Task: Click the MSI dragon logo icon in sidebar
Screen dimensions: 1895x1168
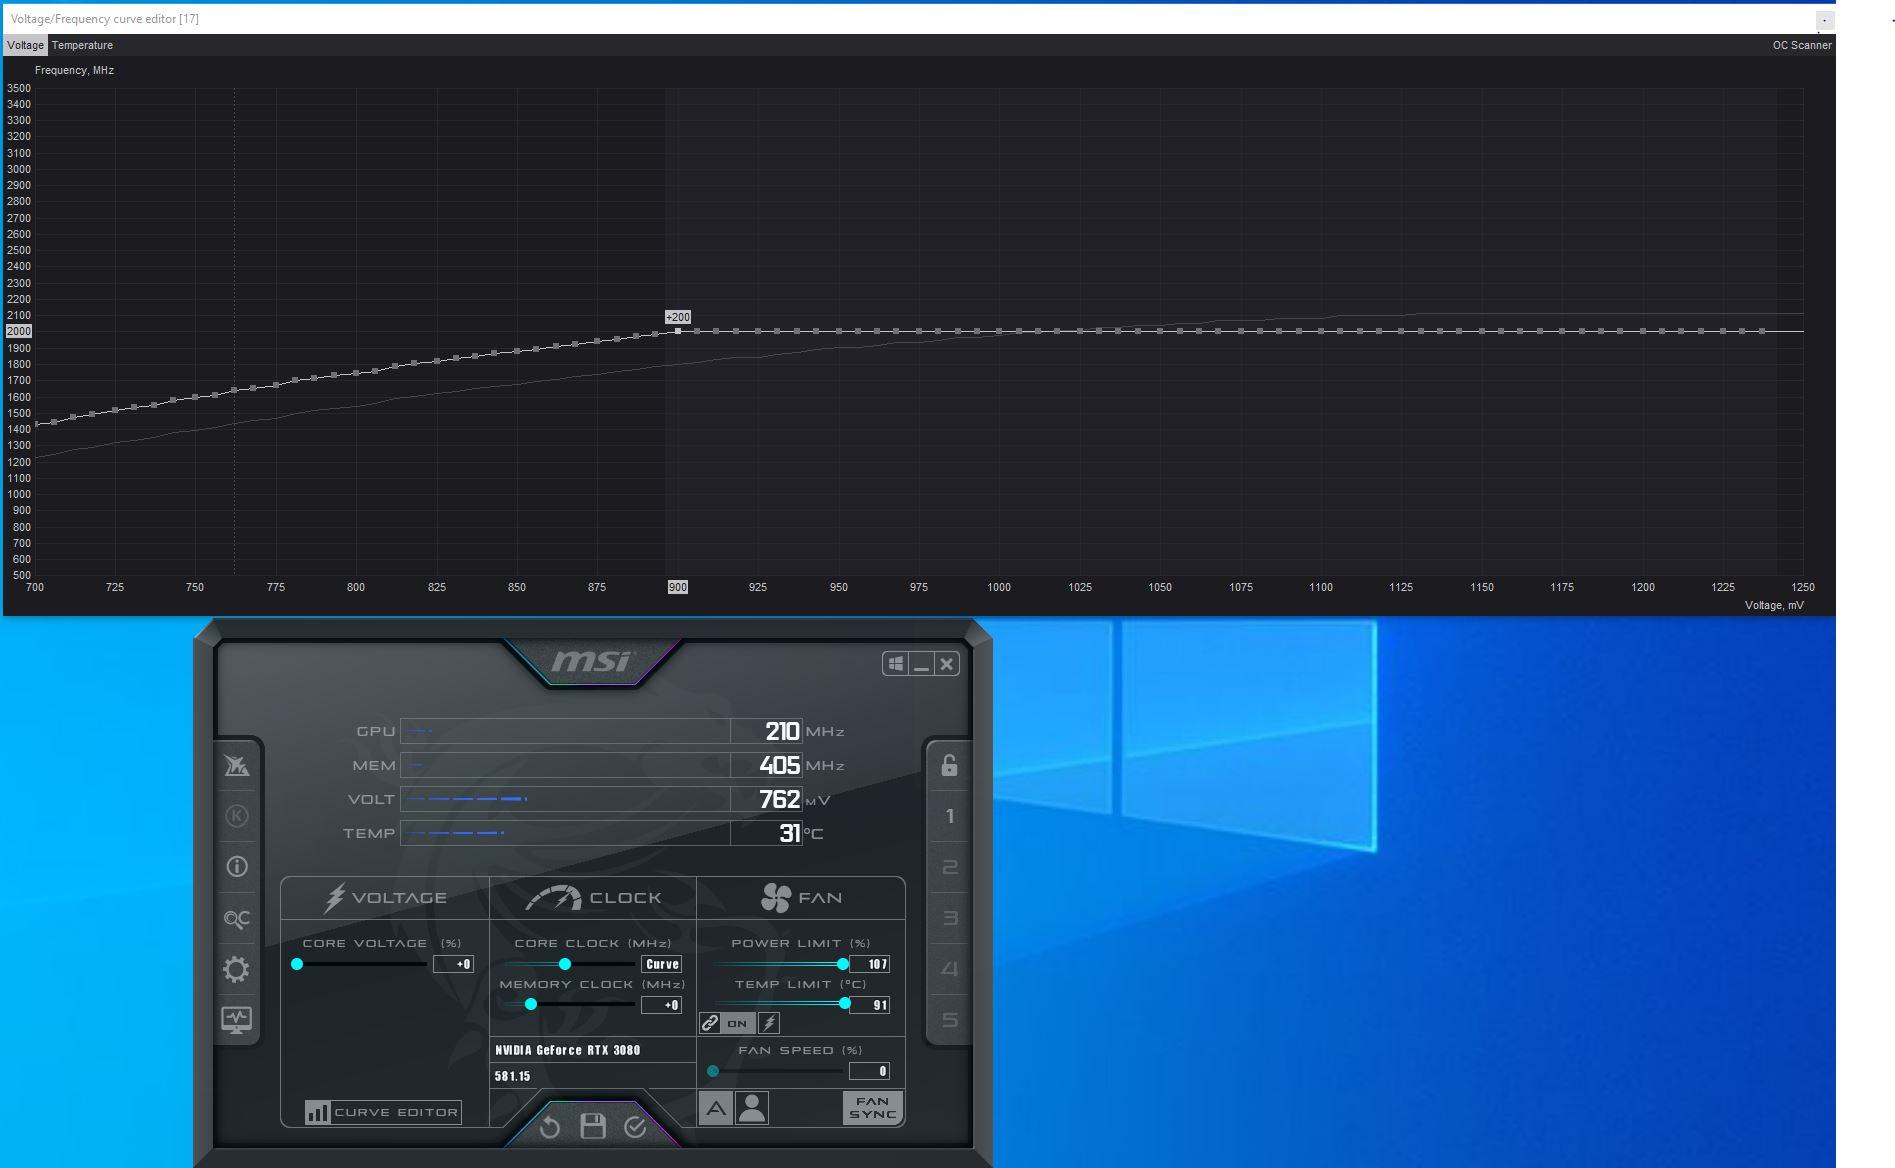Action: point(237,766)
